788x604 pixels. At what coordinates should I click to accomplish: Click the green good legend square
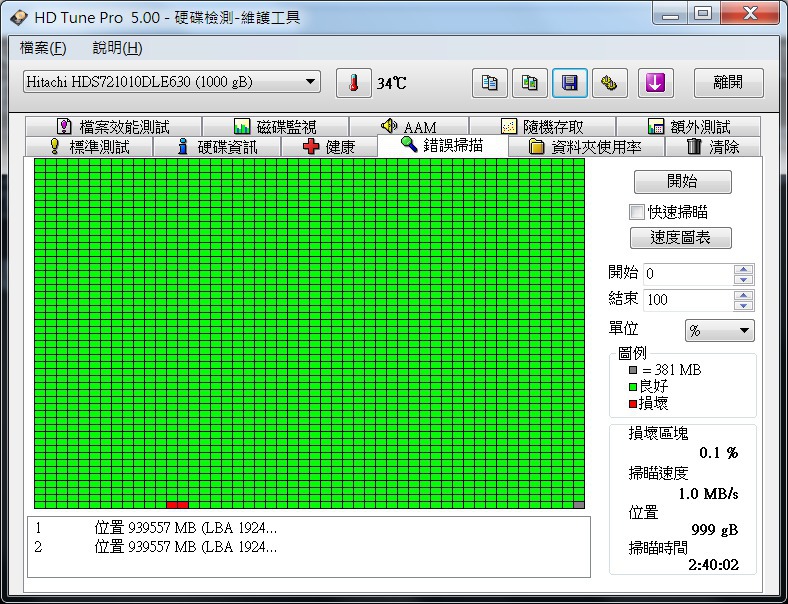point(633,386)
